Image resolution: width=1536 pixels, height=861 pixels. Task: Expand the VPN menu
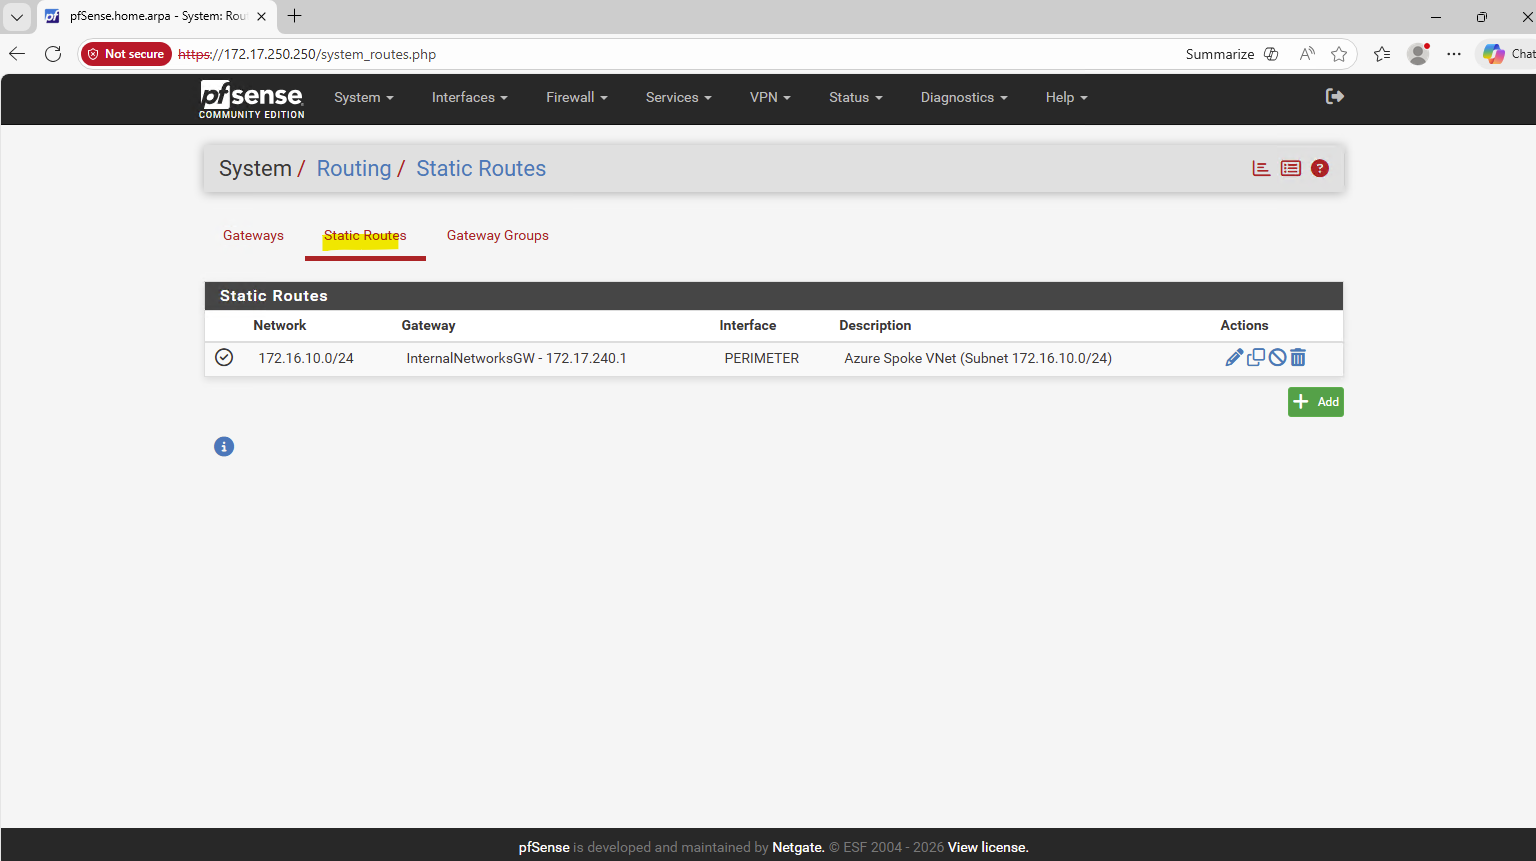click(770, 97)
